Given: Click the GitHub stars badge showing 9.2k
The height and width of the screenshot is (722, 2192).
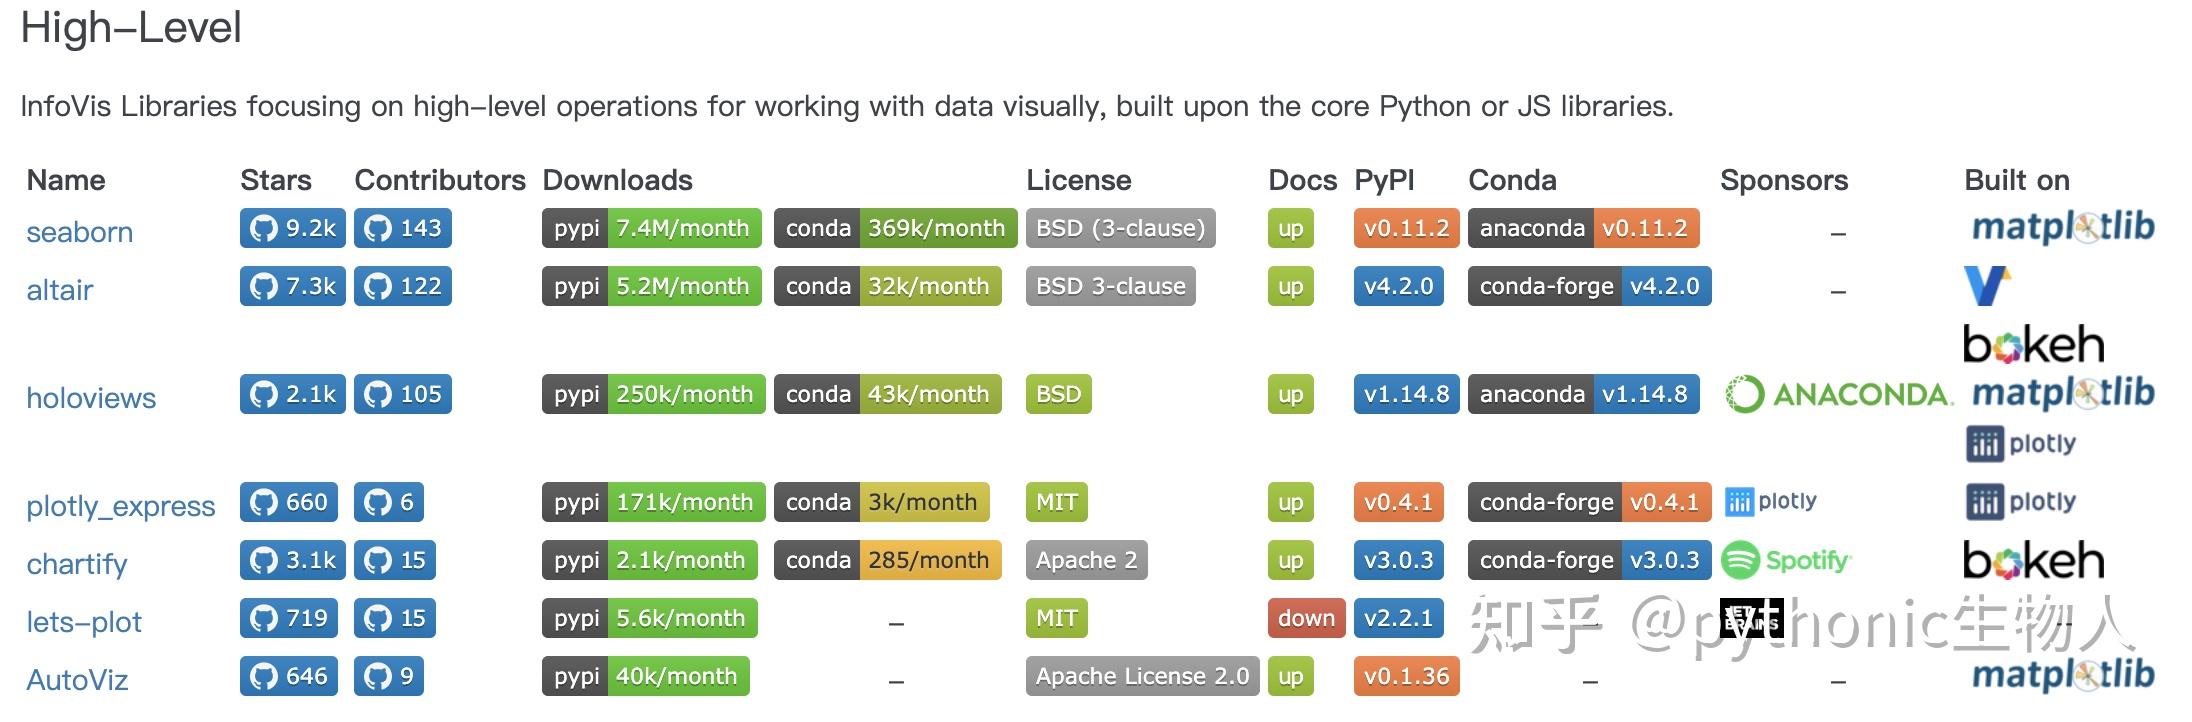Looking at the screenshot, I should click(x=291, y=228).
